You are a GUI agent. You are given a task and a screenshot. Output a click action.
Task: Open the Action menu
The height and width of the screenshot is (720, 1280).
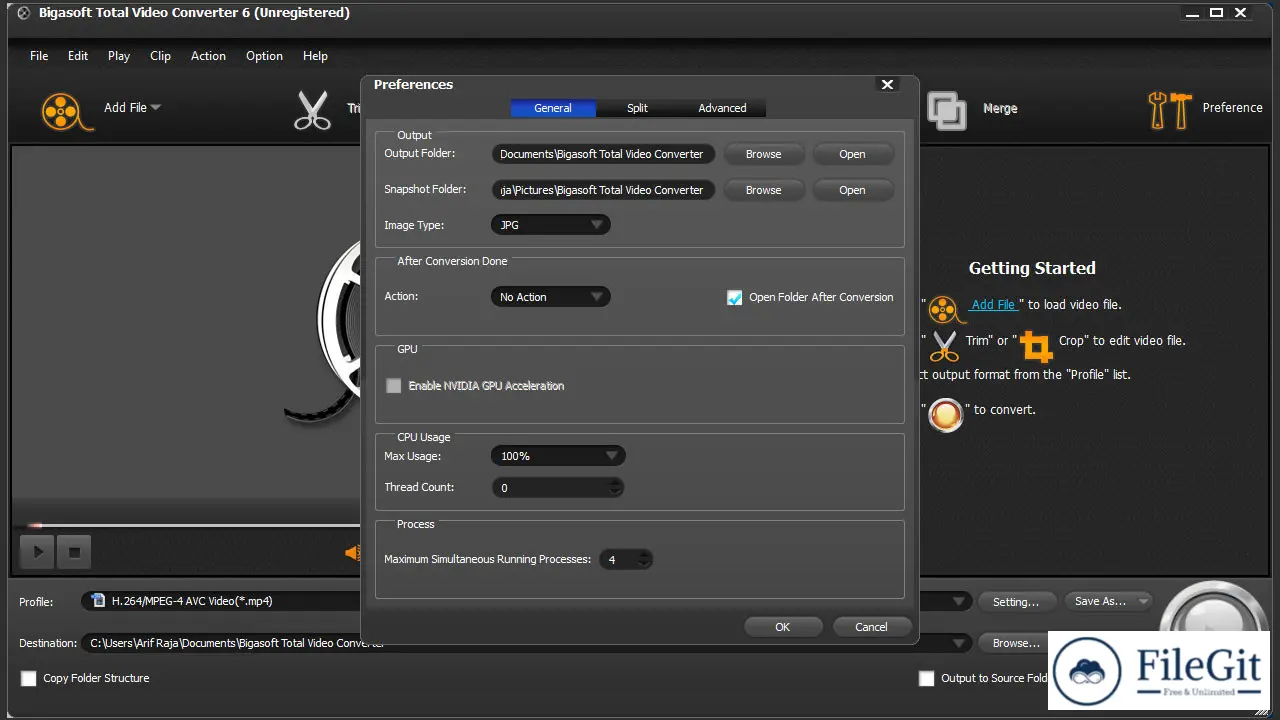[x=208, y=56]
